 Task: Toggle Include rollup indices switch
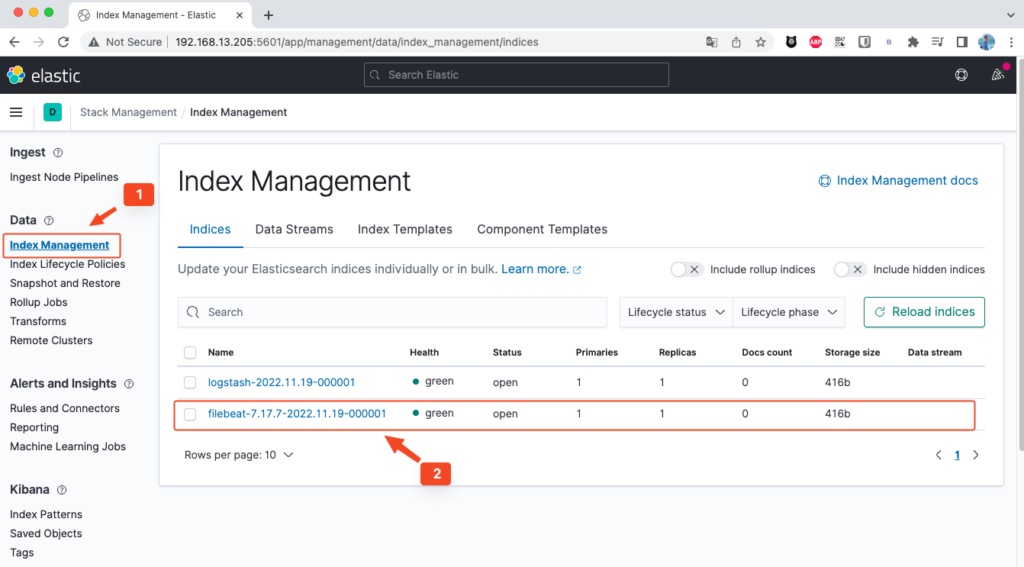click(x=686, y=269)
